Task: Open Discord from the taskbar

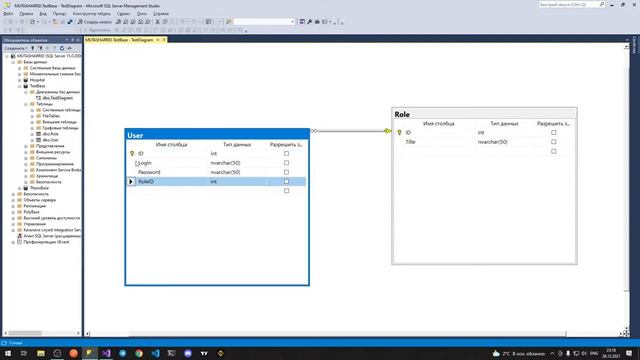Action: pyautogui.click(x=188, y=353)
